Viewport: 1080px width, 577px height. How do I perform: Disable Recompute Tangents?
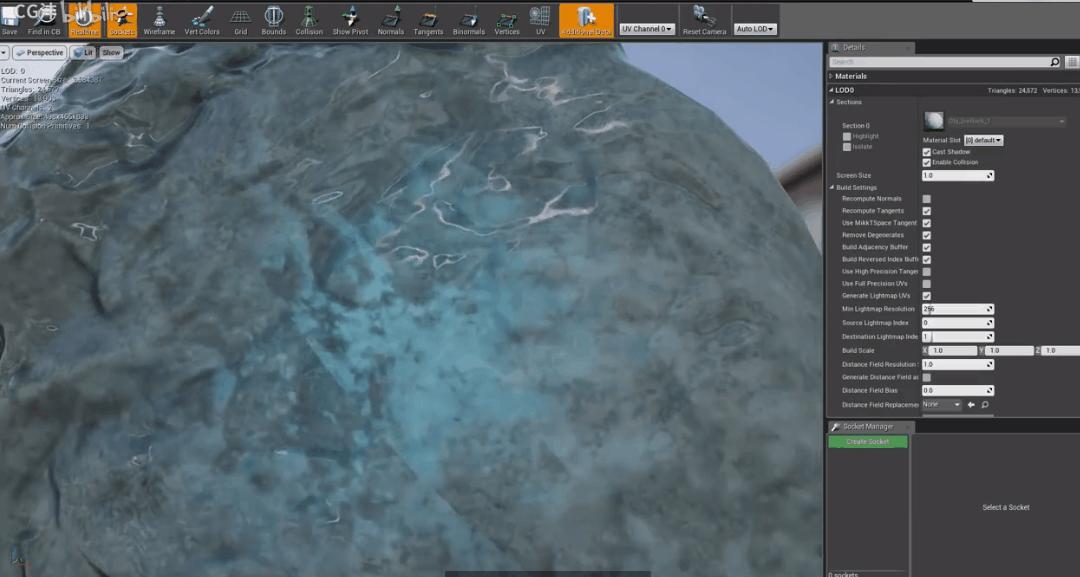tap(926, 211)
